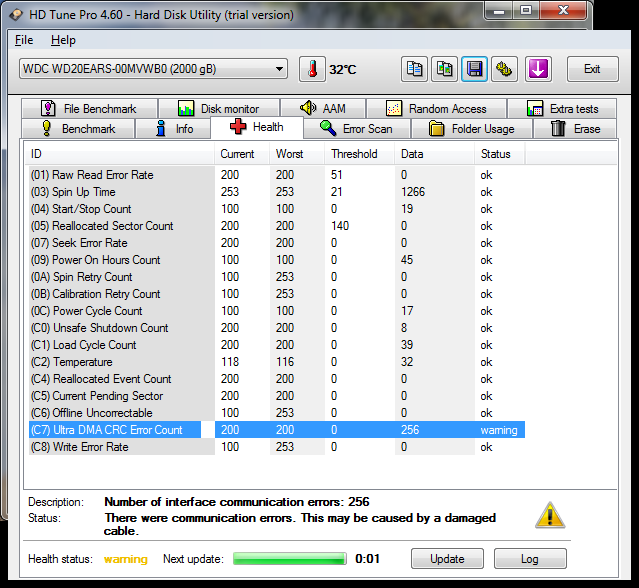Click the purple down-arrow icon
Screen dimensions: 639x588
pos(538,69)
